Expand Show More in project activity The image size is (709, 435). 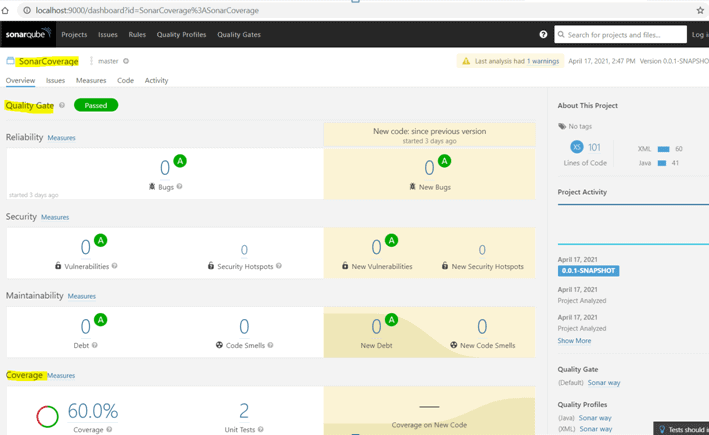coord(574,341)
